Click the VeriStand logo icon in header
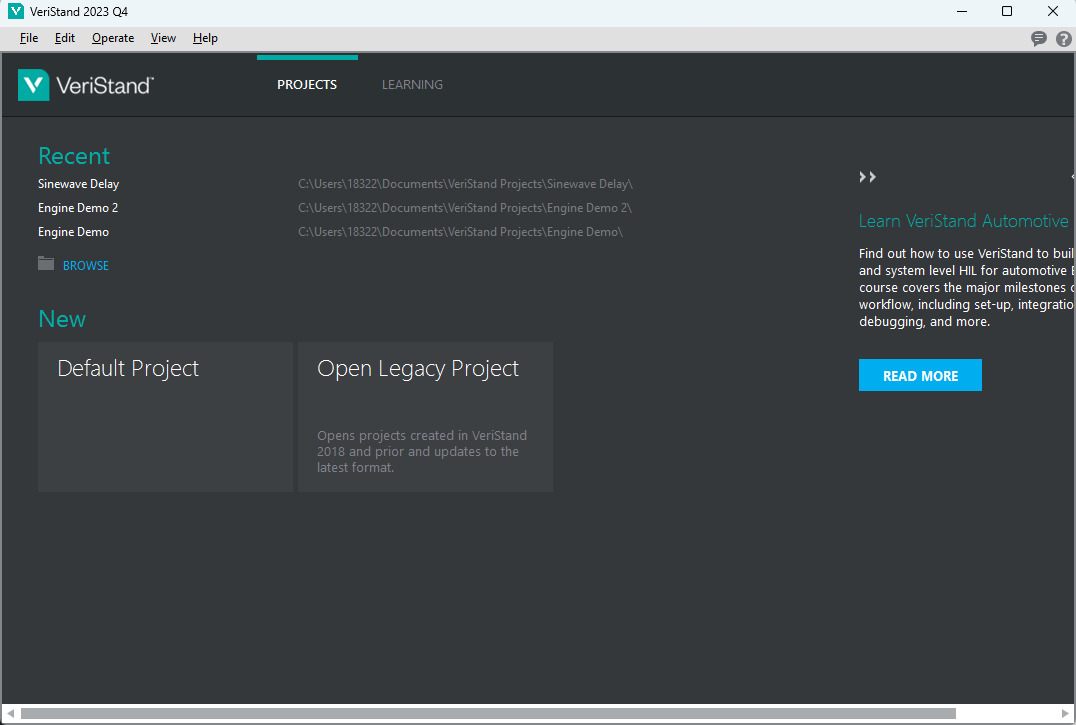This screenshot has height=725, width=1076. point(34,85)
